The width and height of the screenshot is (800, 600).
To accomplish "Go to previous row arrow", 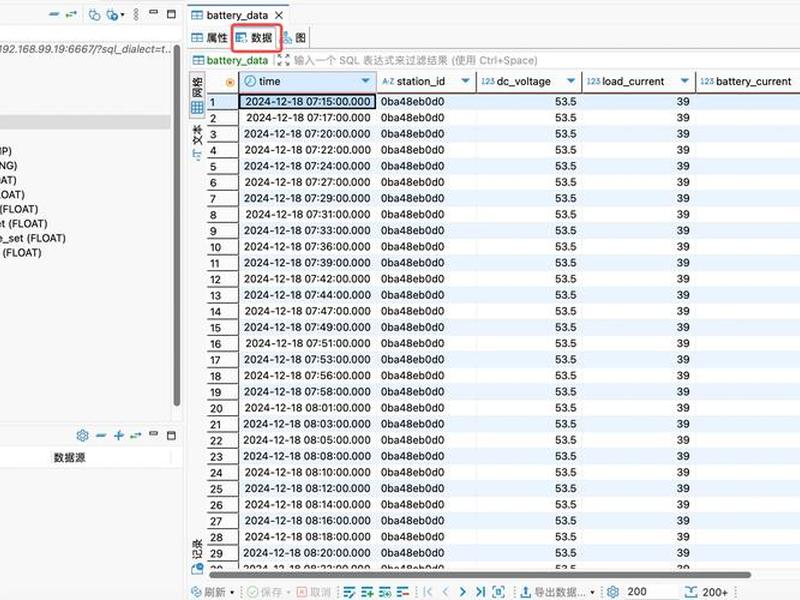I will (445, 592).
